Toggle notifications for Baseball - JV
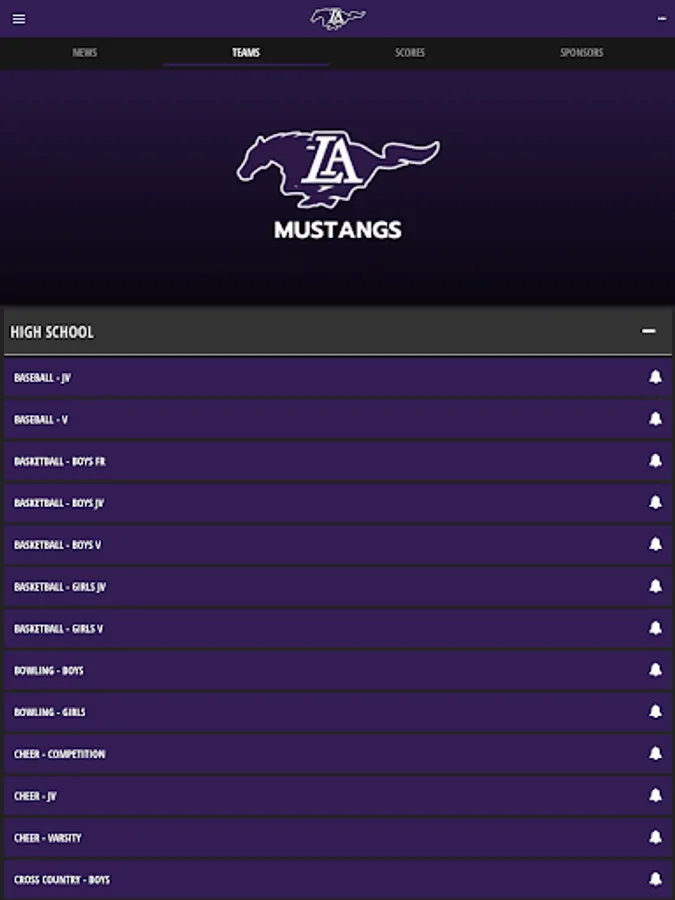This screenshot has height=900, width=675. (655, 377)
